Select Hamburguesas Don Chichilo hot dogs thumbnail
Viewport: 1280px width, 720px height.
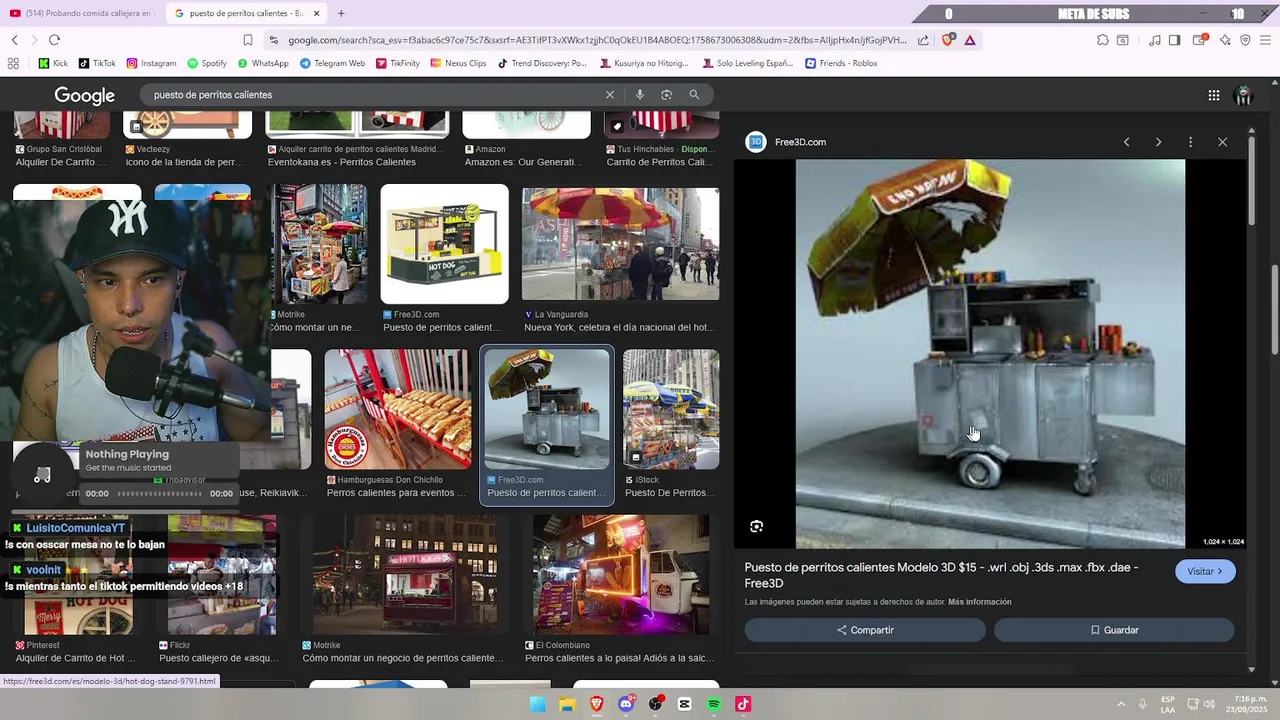pos(398,409)
